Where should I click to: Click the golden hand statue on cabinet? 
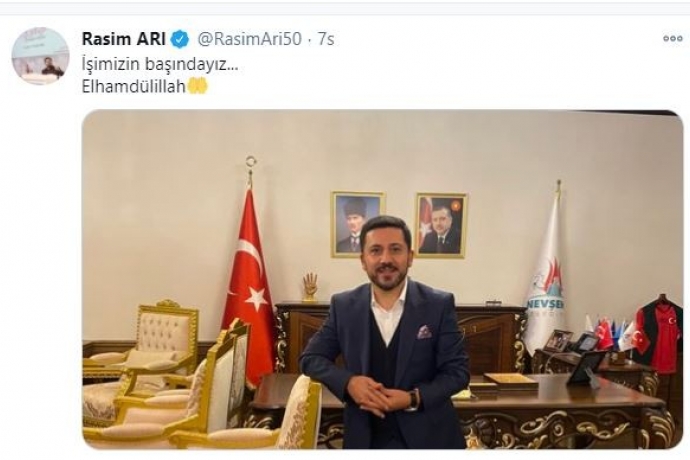coord(310,287)
